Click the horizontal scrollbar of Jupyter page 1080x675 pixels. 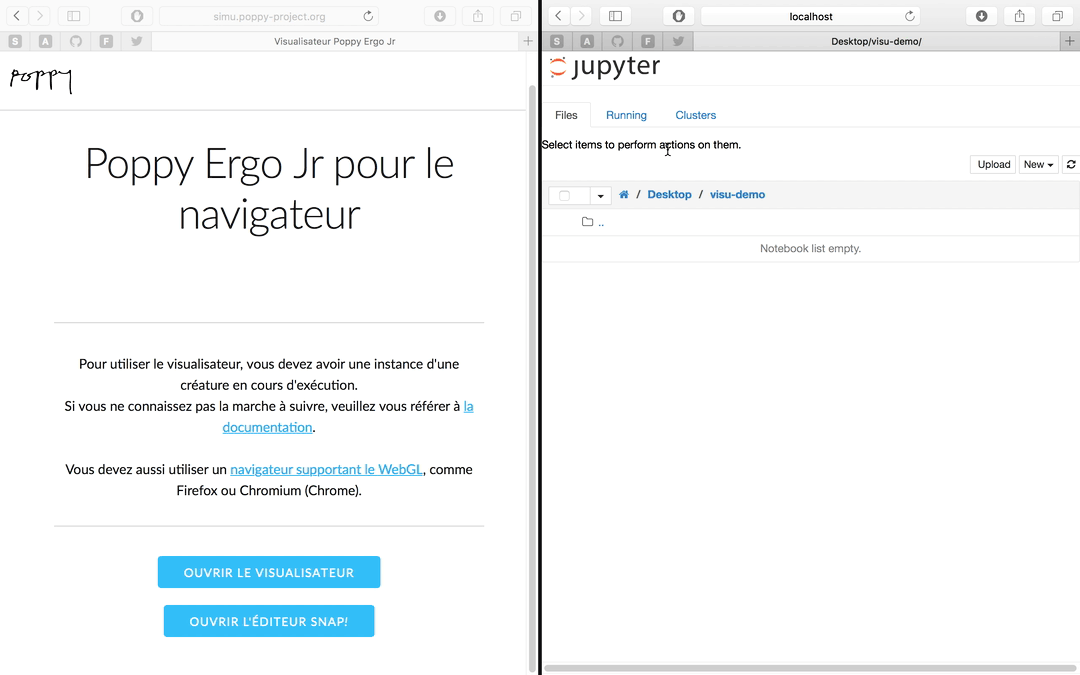pos(812,668)
